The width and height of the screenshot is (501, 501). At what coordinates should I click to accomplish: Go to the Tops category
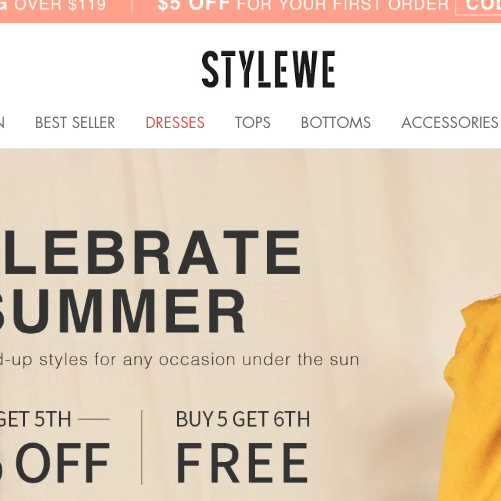[x=253, y=122]
